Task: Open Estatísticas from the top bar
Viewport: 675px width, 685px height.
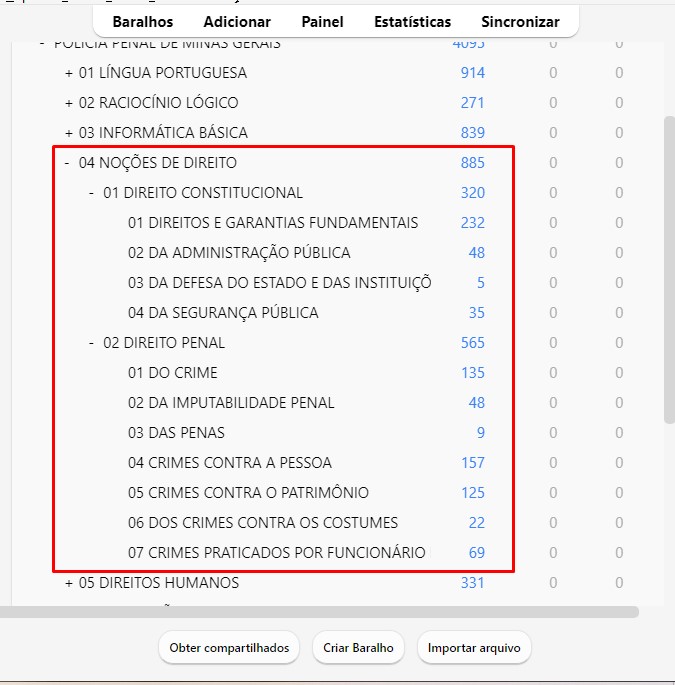Action: [412, 22]
